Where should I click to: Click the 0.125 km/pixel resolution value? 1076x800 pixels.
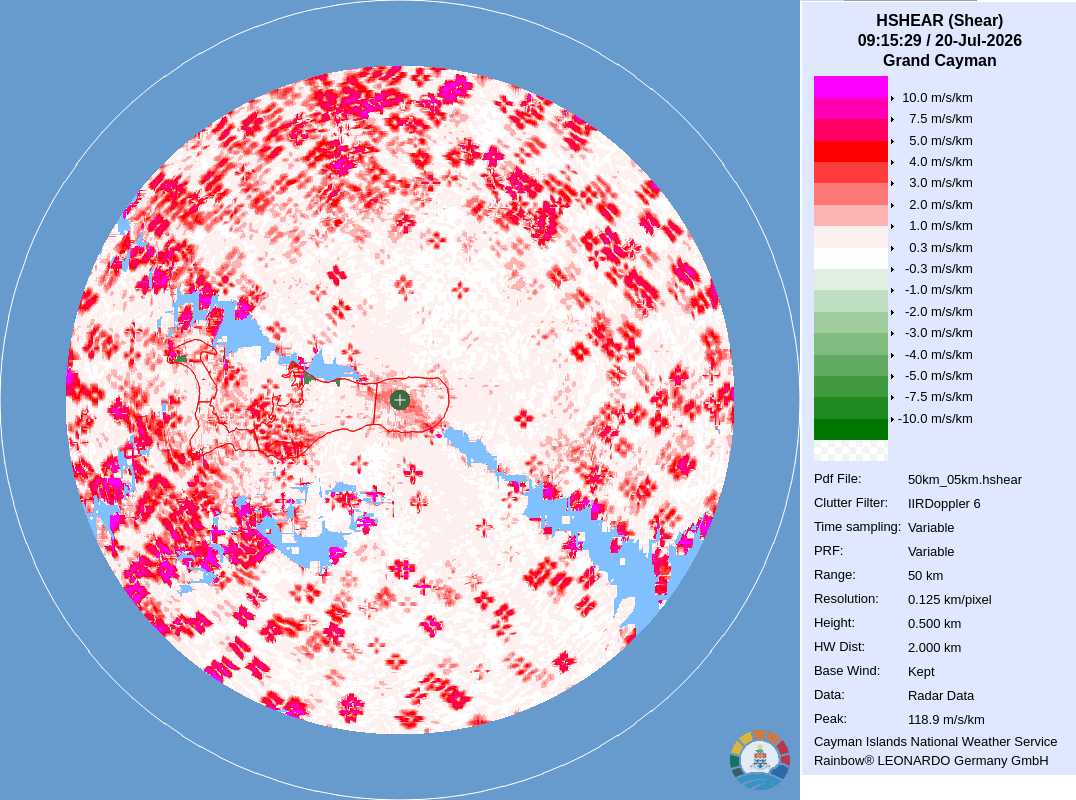coord(949,600)
